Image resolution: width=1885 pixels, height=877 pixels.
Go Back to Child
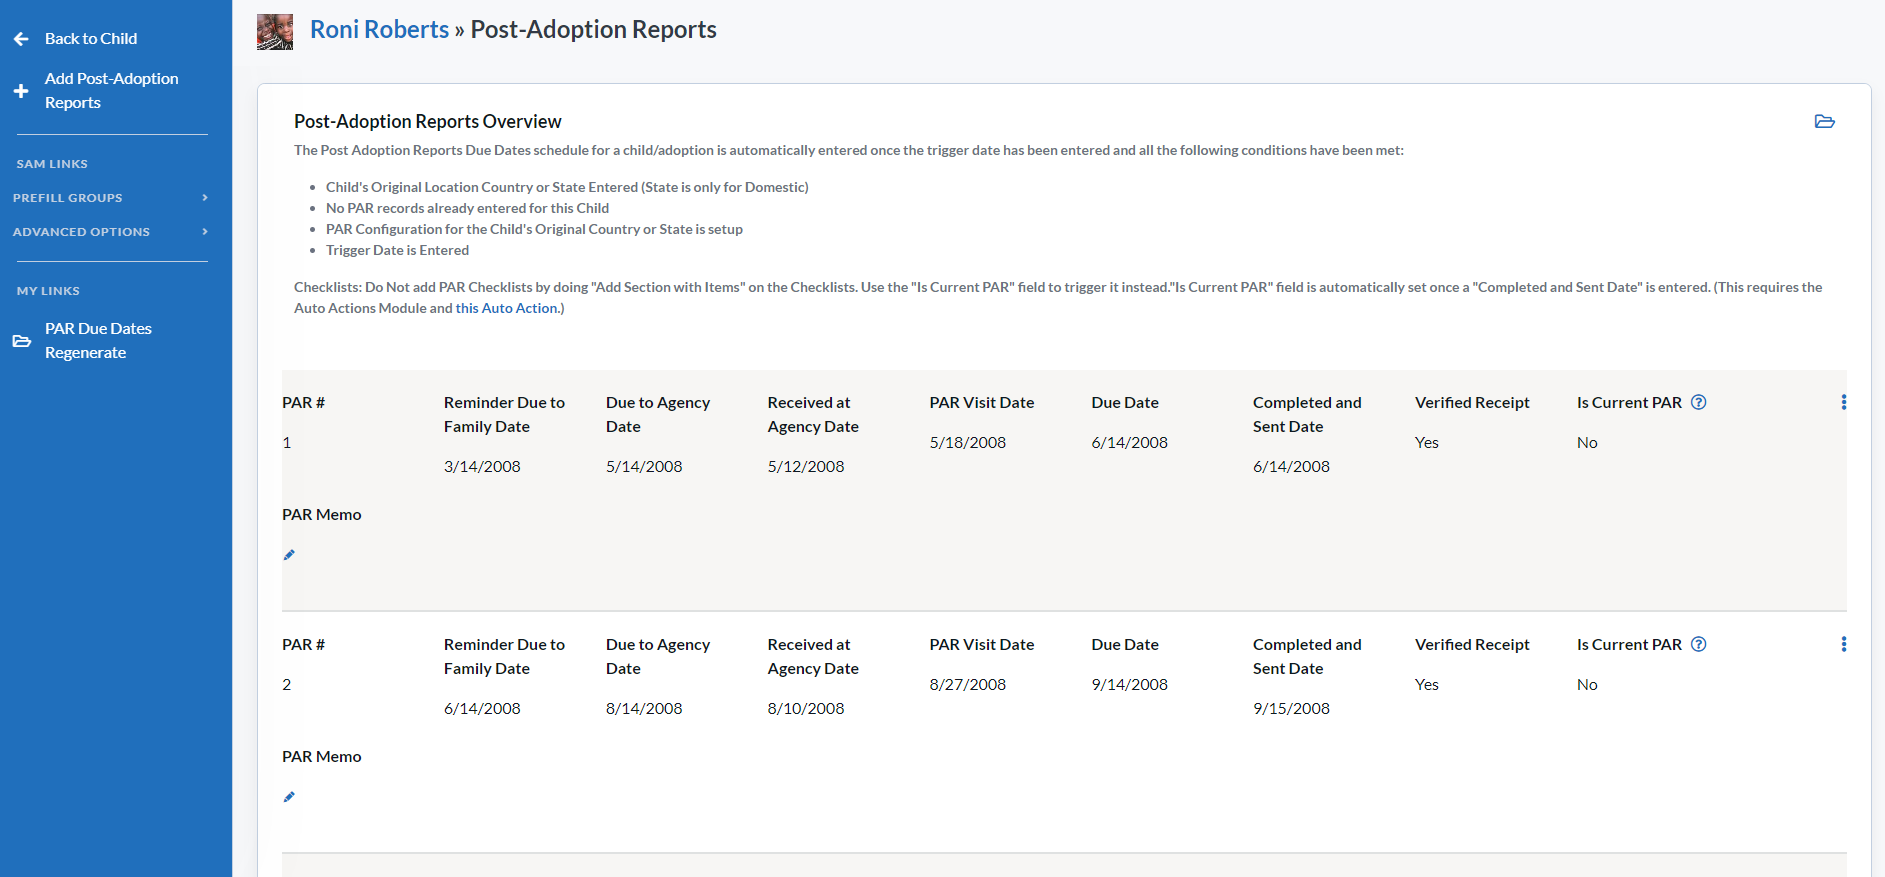91,39
